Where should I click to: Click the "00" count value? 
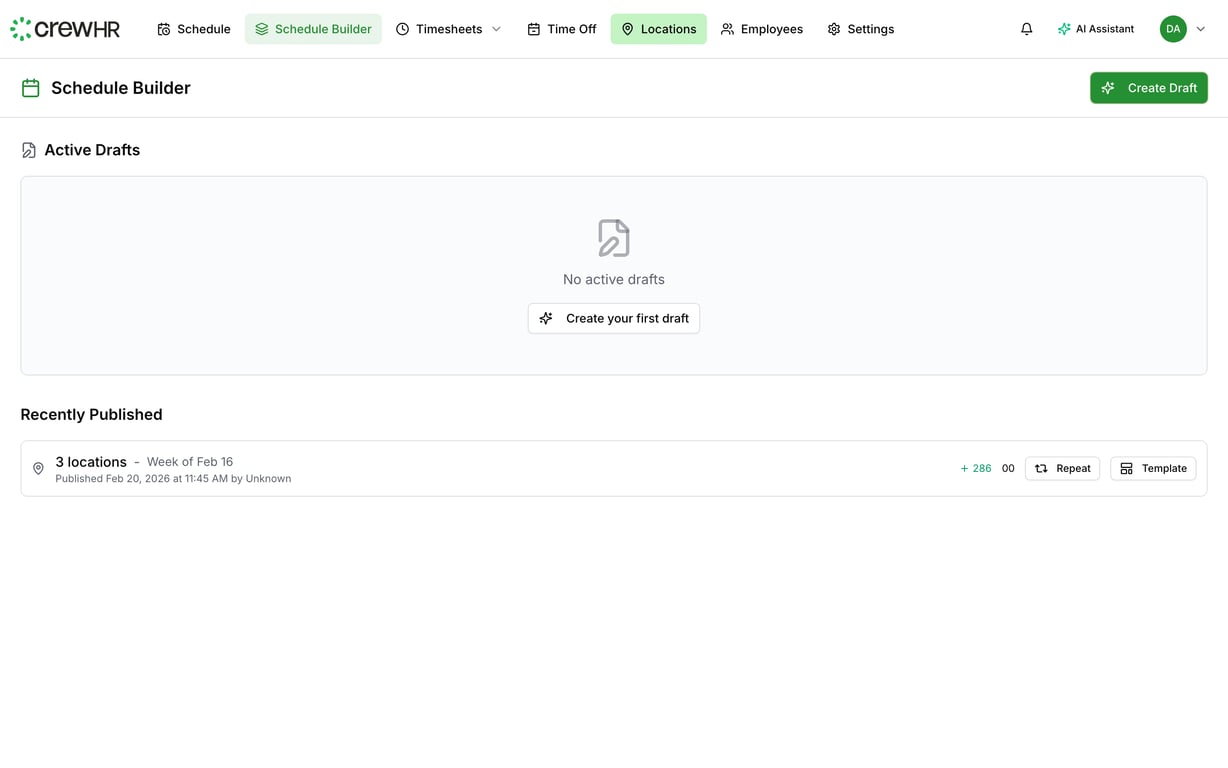1008,468
